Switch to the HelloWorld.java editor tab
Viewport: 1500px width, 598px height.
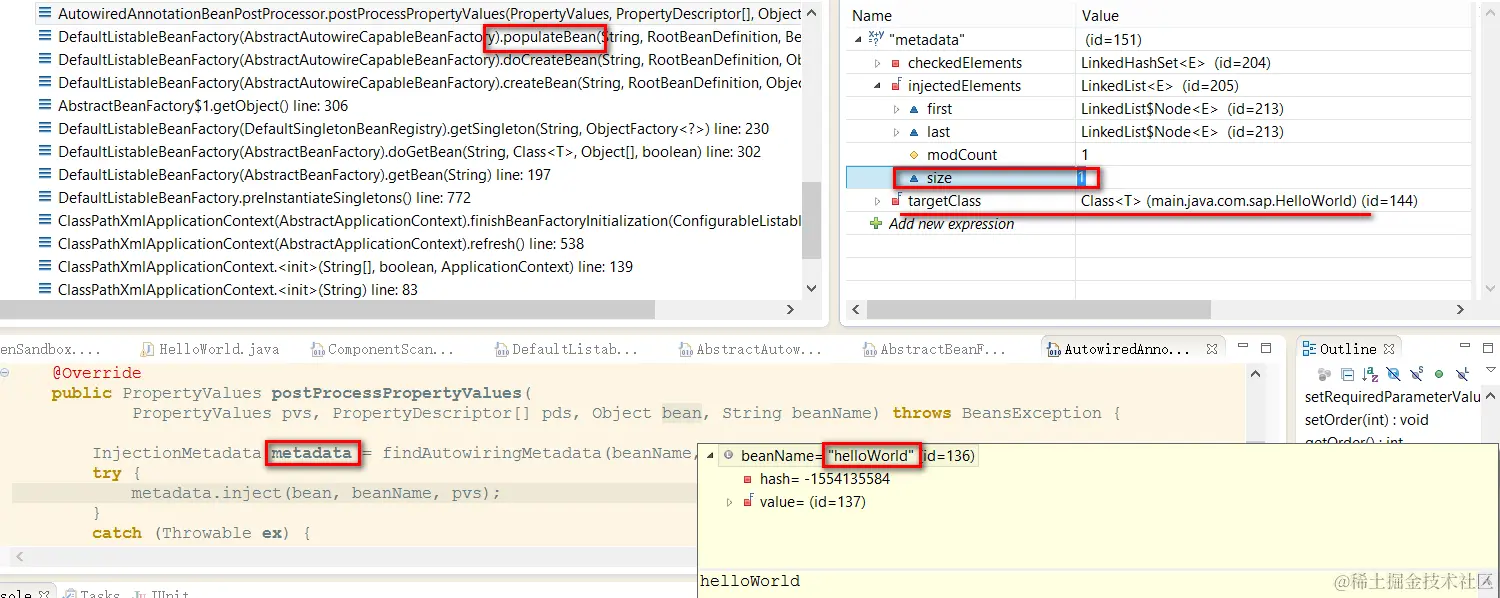click(210, 349)
